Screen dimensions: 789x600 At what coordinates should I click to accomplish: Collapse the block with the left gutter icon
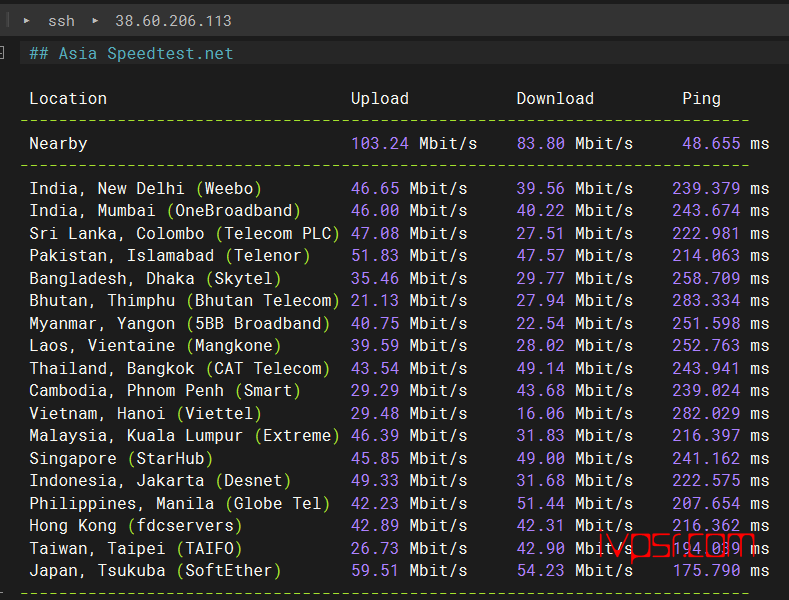[2, 53]
